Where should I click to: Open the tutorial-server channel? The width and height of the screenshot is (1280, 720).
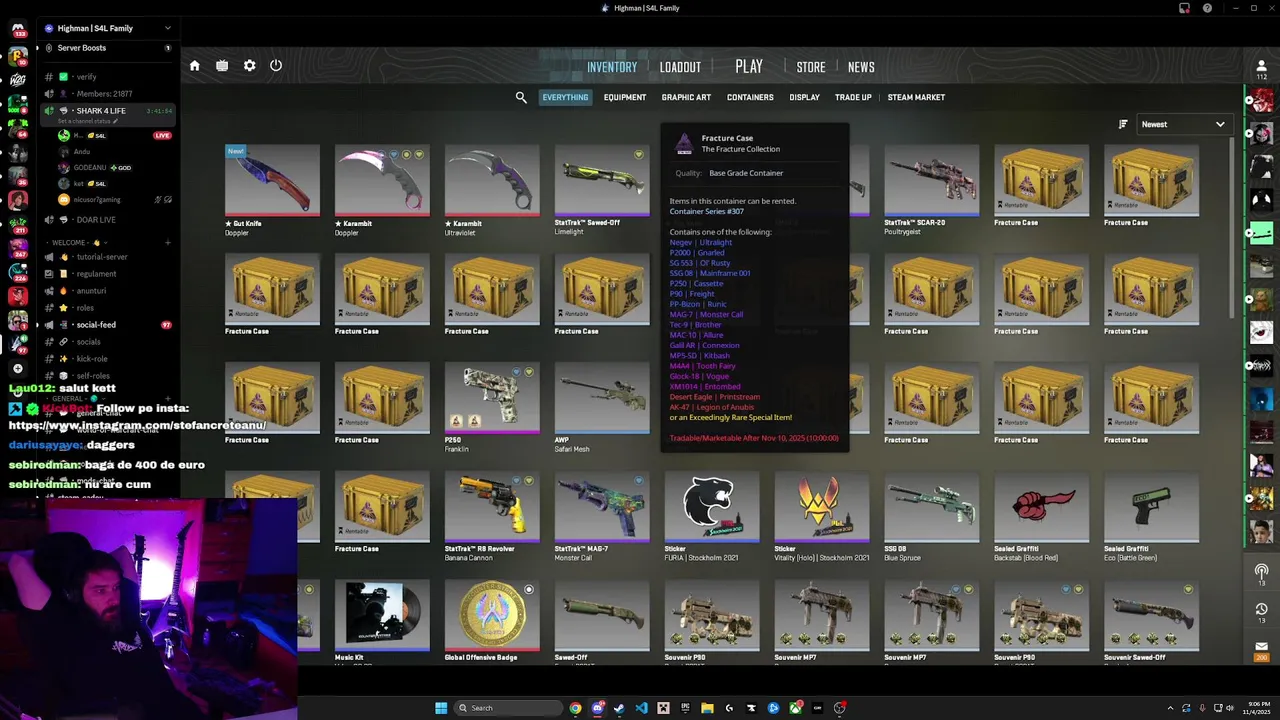[108, 256]
